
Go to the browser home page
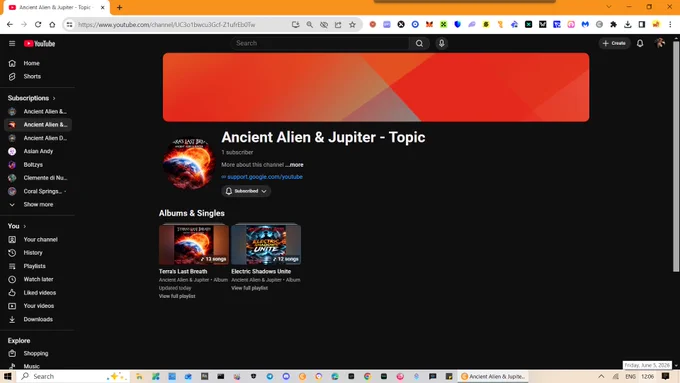point(52,25)
